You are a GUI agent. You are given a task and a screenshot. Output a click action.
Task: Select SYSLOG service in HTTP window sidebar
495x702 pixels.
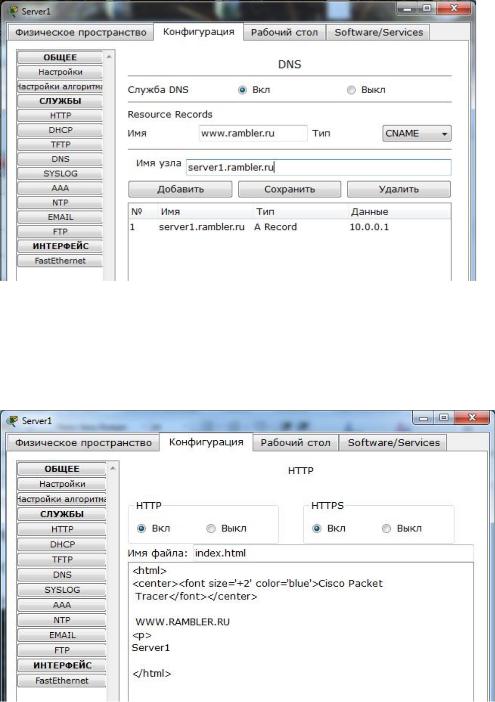pyautogui.click(x=62, y=590)
